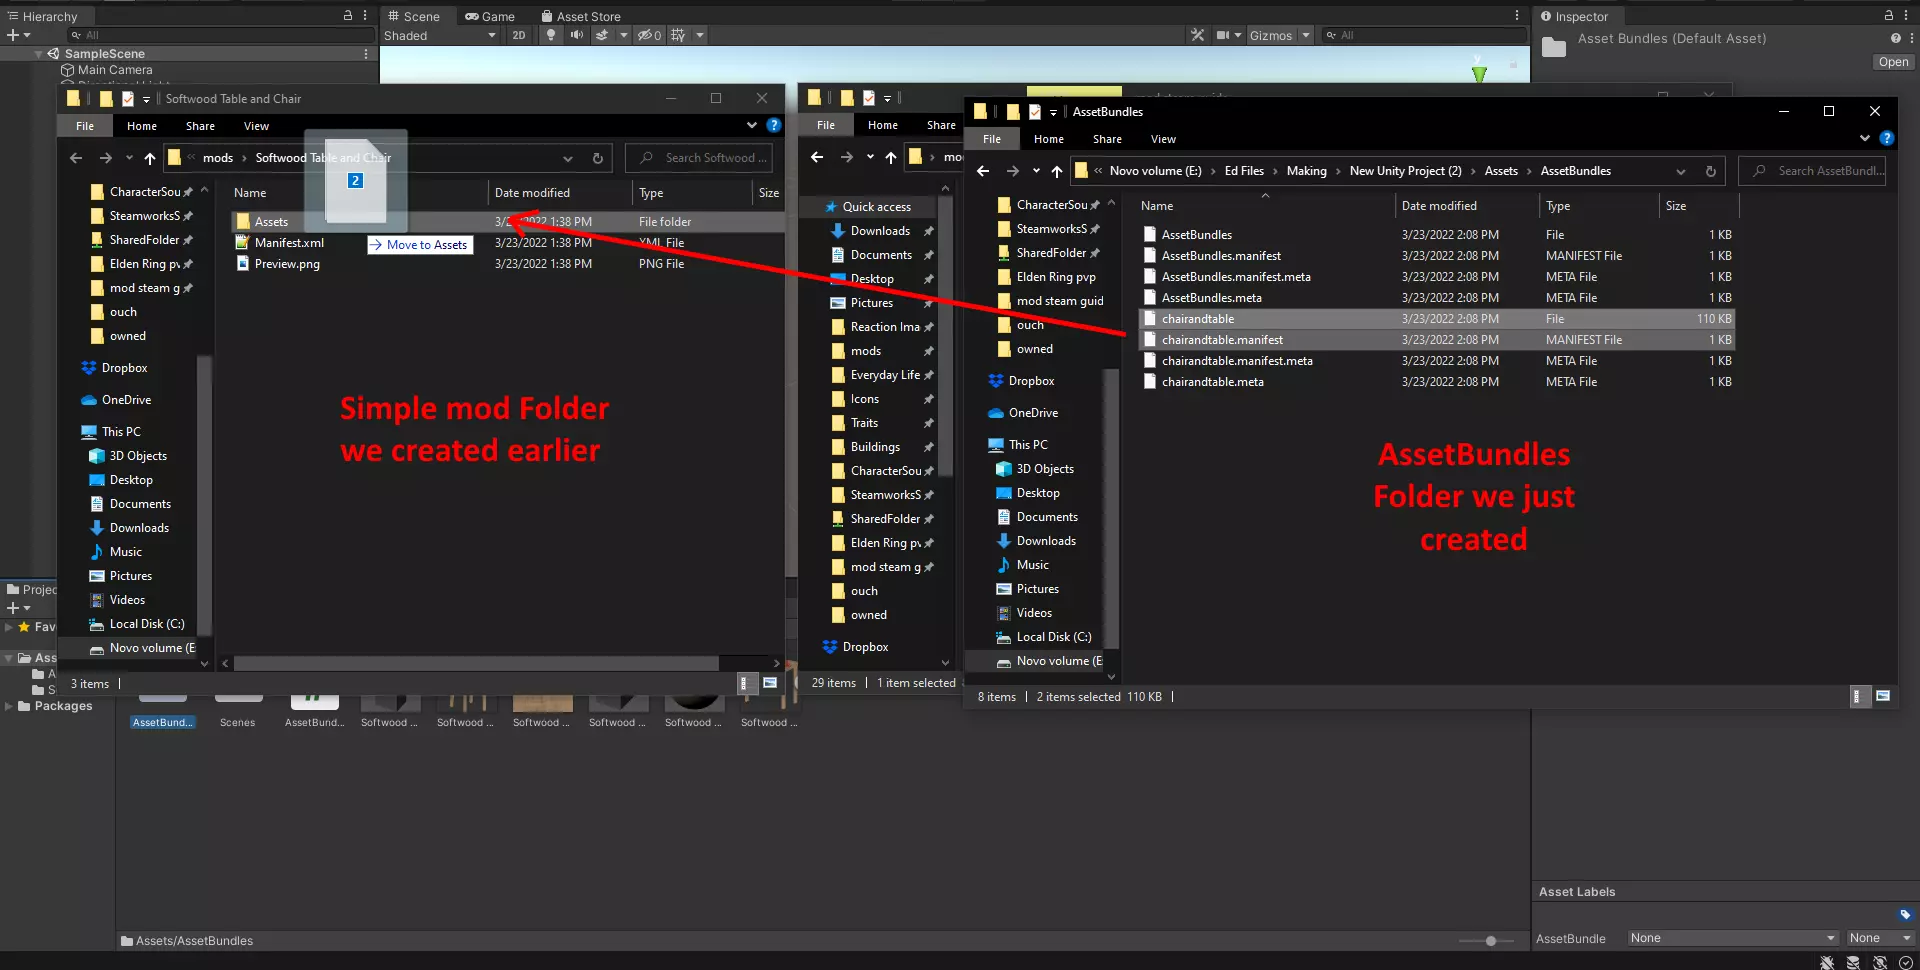Open Hierarchy panel more options menu
Screen dimensions: 1920x970
(x=365, y=16)
